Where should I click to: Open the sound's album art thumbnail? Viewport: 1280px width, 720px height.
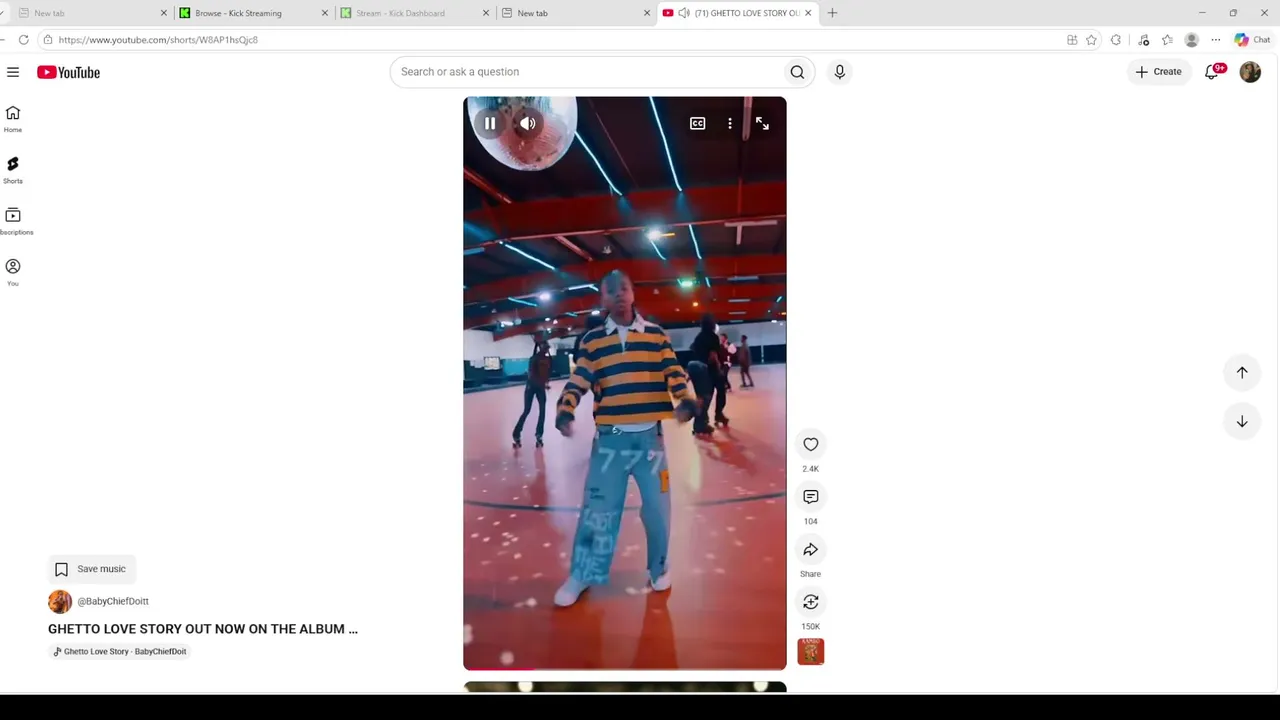(811, 652)
